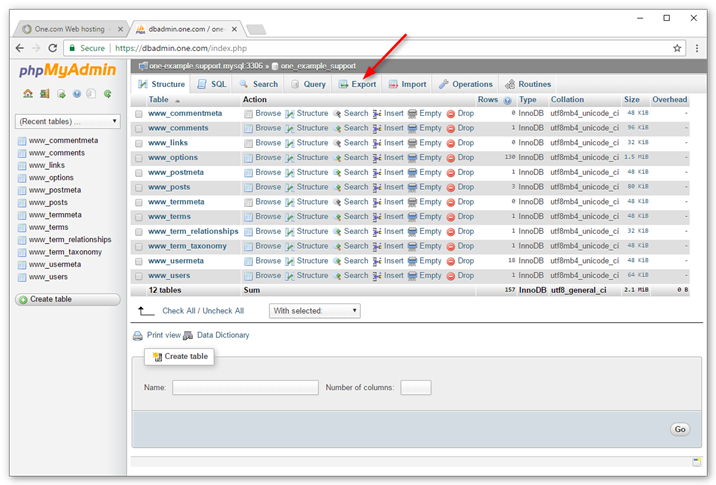The width and height of the screenshot is (716, 485).
Task: Open the Recent tables dropdown
Action: [x=68, y=121]
